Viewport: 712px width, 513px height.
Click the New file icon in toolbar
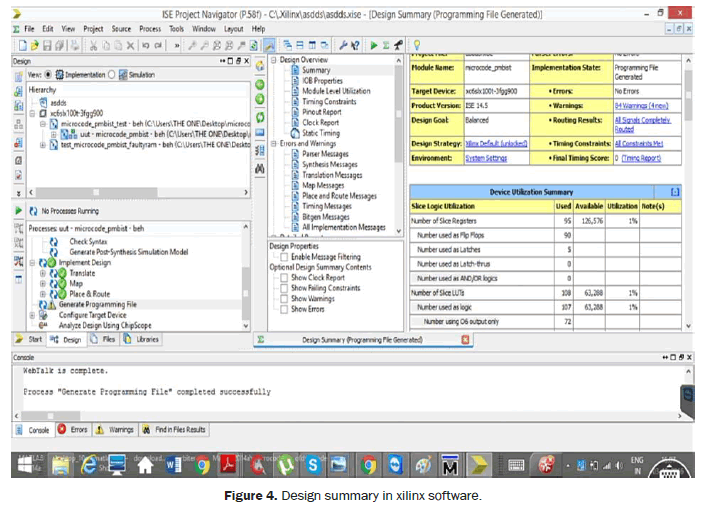pyautogui.click(x=21, y=46)
